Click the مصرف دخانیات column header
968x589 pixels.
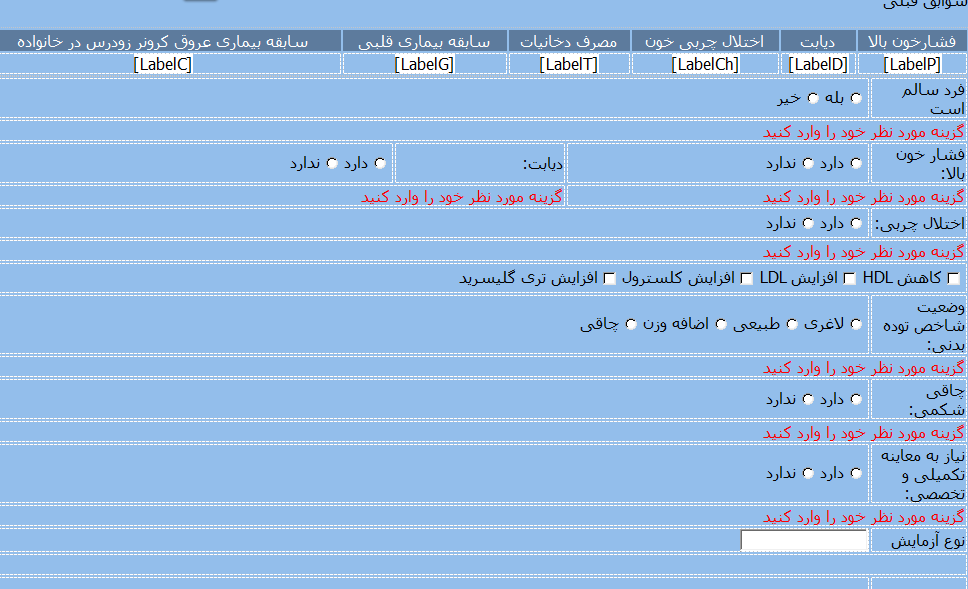click(569, 41)
